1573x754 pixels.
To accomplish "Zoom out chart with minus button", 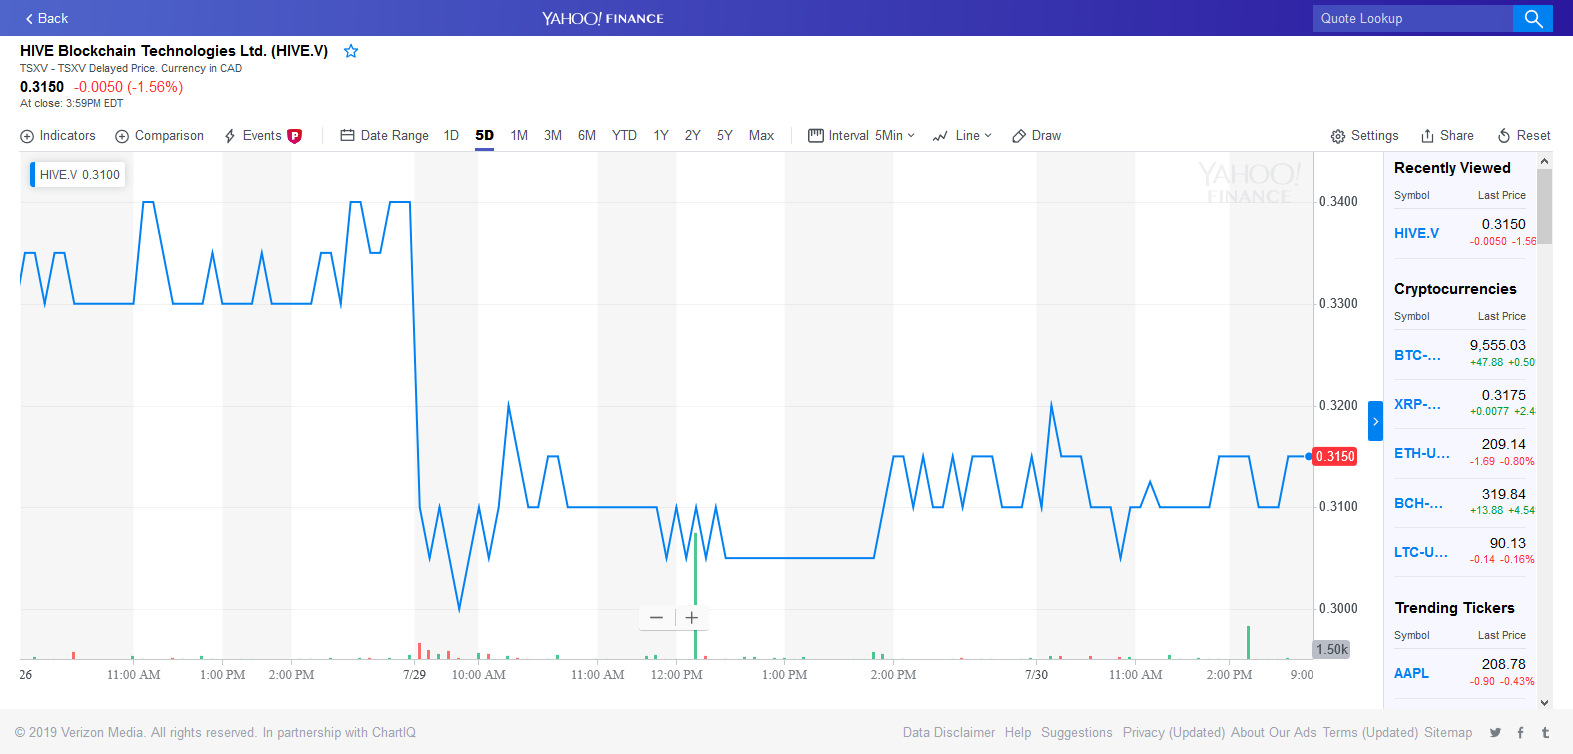I will (656, 618).
